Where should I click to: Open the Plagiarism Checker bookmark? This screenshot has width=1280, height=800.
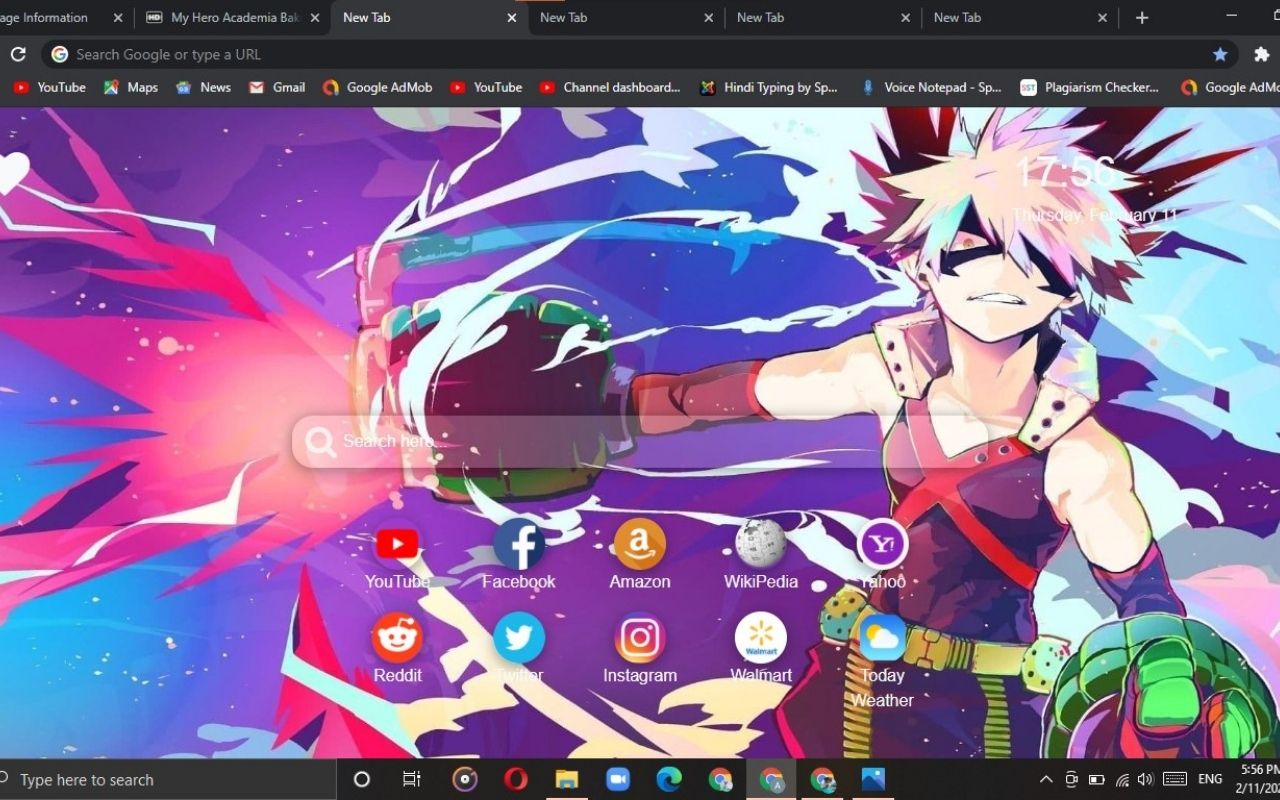click(x=1090, y=88)
